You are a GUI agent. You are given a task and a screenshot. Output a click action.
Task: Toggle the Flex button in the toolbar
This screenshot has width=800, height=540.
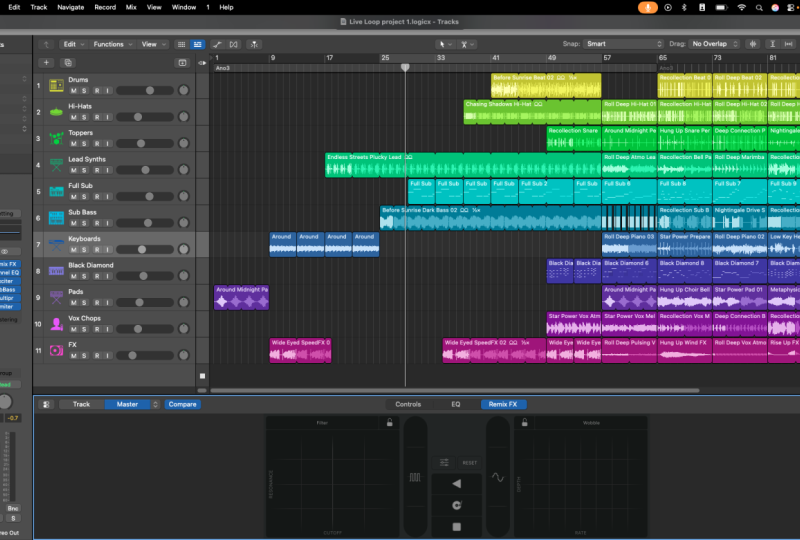234,44
